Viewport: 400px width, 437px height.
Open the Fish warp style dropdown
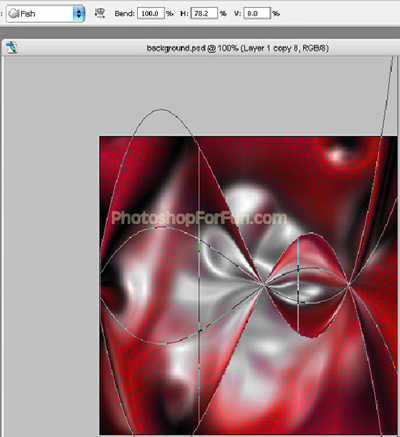click(45, 14)
